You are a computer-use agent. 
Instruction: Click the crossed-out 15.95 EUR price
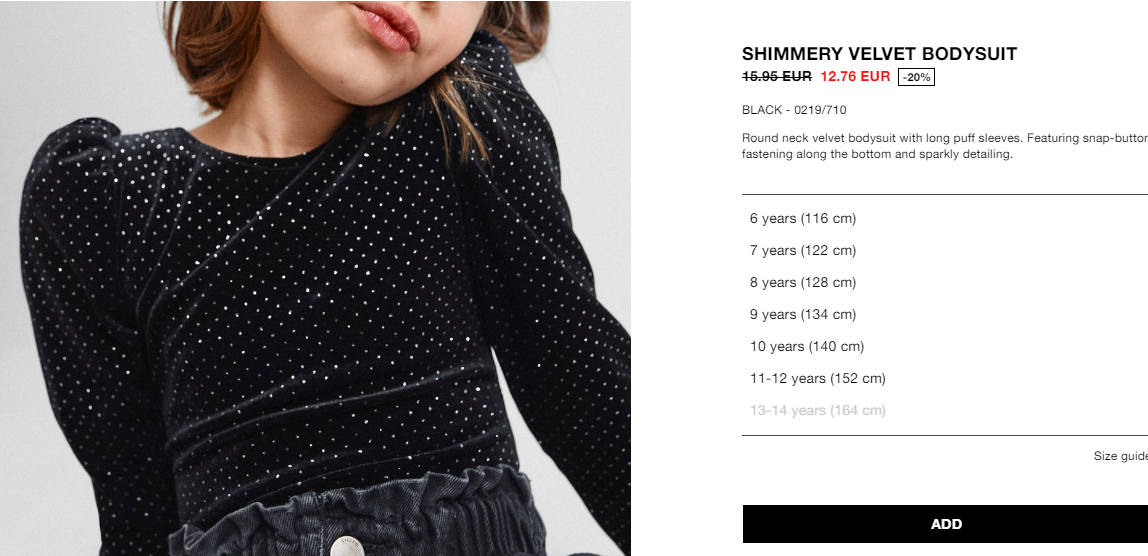777,76
